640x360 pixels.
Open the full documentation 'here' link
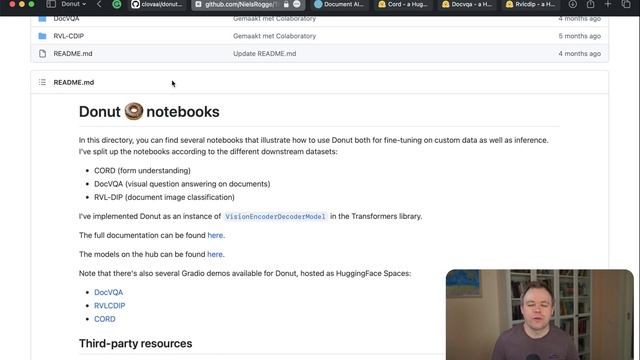(x=215, y=235)
